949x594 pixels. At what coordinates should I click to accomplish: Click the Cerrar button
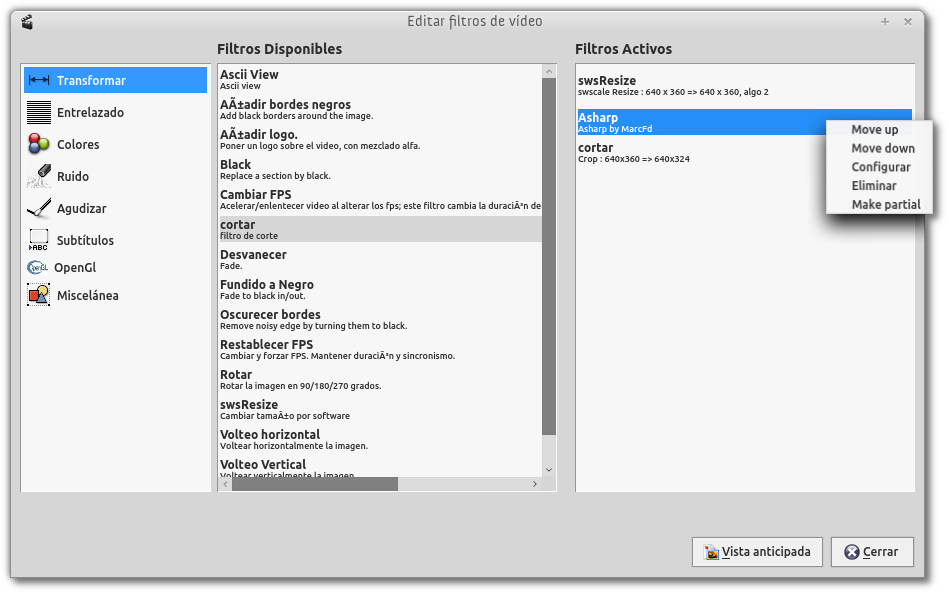coord(872,552)
